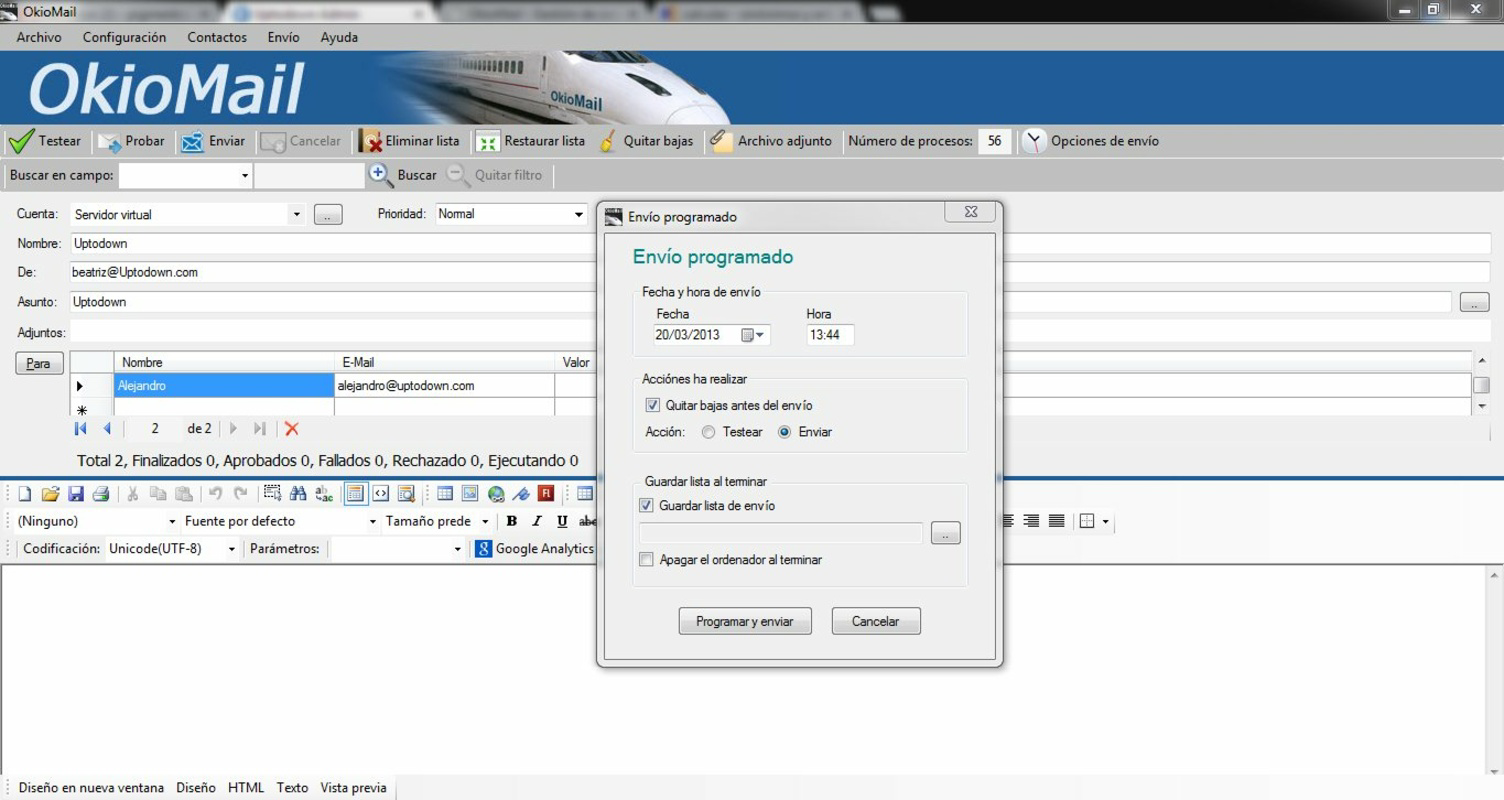Click the Eliminar lista toolbar button
This screenshot has width=1504, height=800.
point(410,141)
